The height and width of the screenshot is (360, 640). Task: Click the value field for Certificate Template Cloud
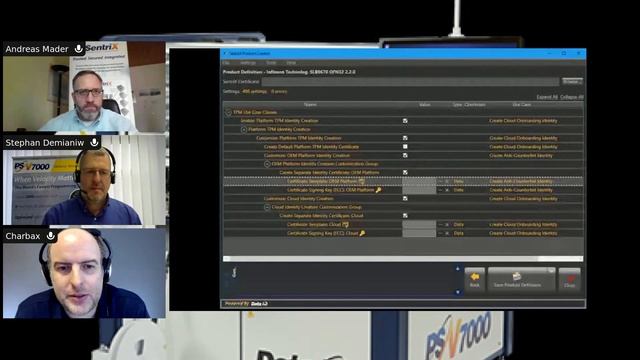pos(419,224)
